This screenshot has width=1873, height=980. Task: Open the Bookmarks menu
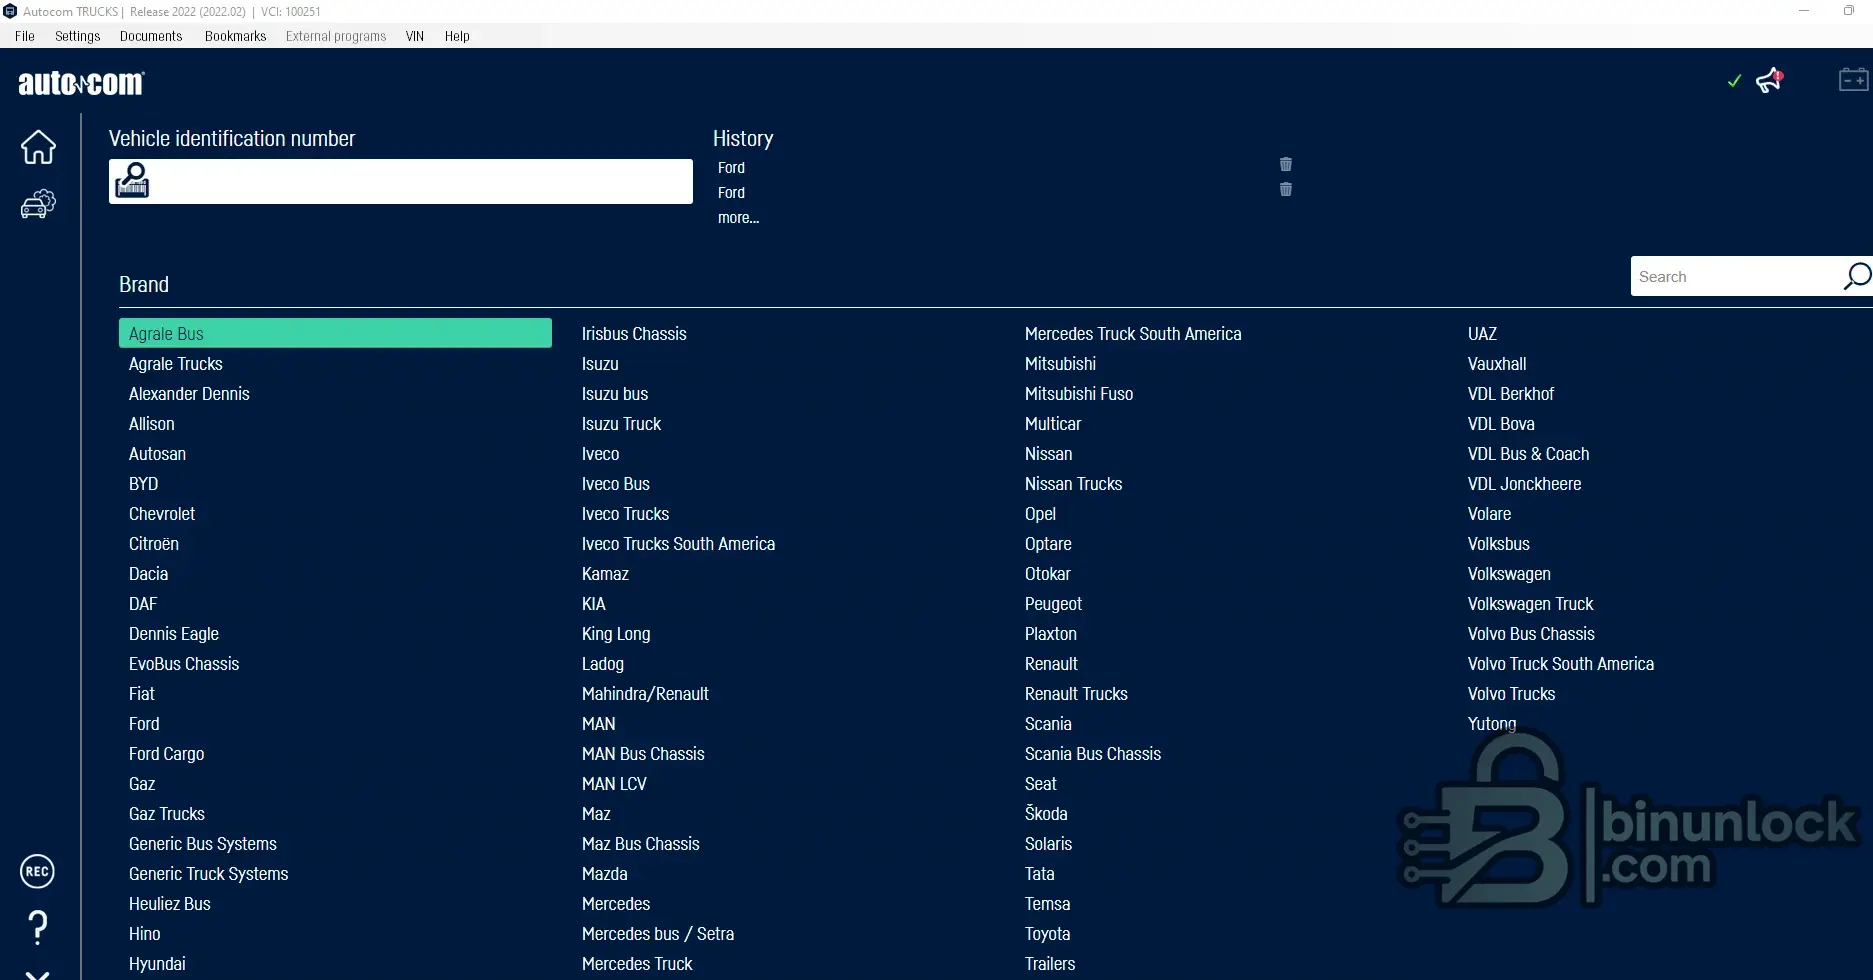[x=235, y=36]
